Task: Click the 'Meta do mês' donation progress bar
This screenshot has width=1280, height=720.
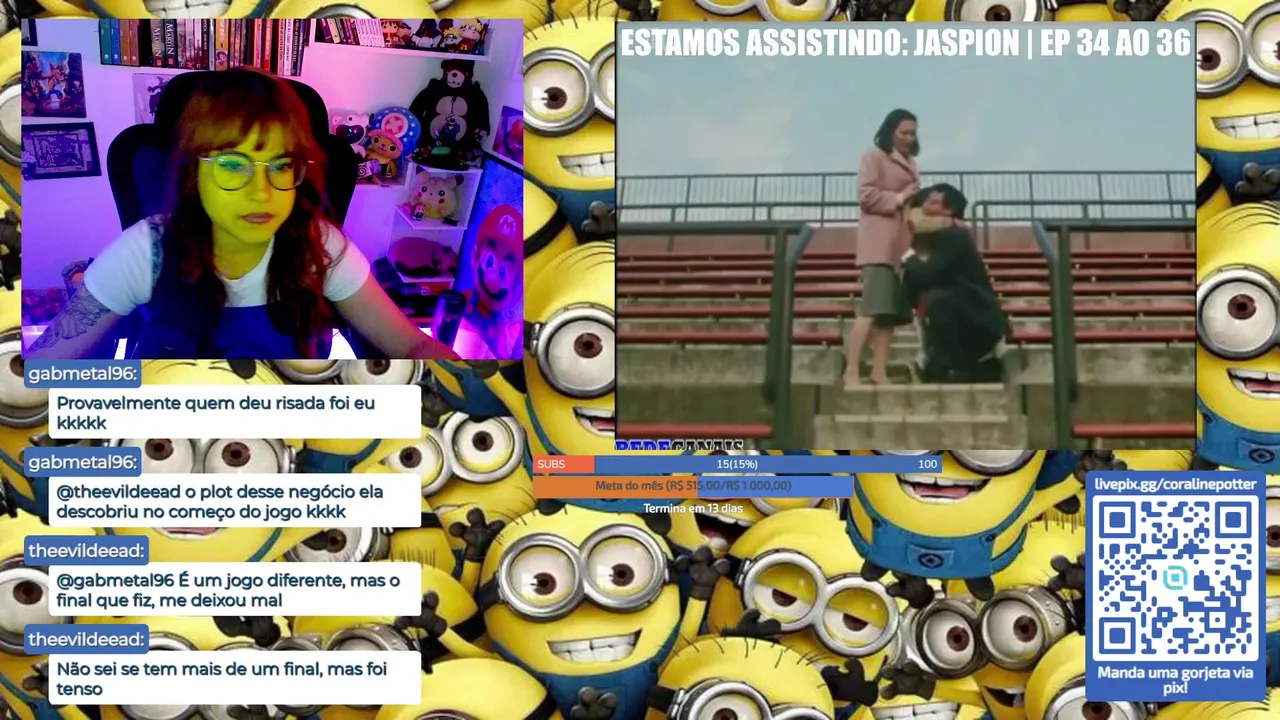Action: coord(693,486)
